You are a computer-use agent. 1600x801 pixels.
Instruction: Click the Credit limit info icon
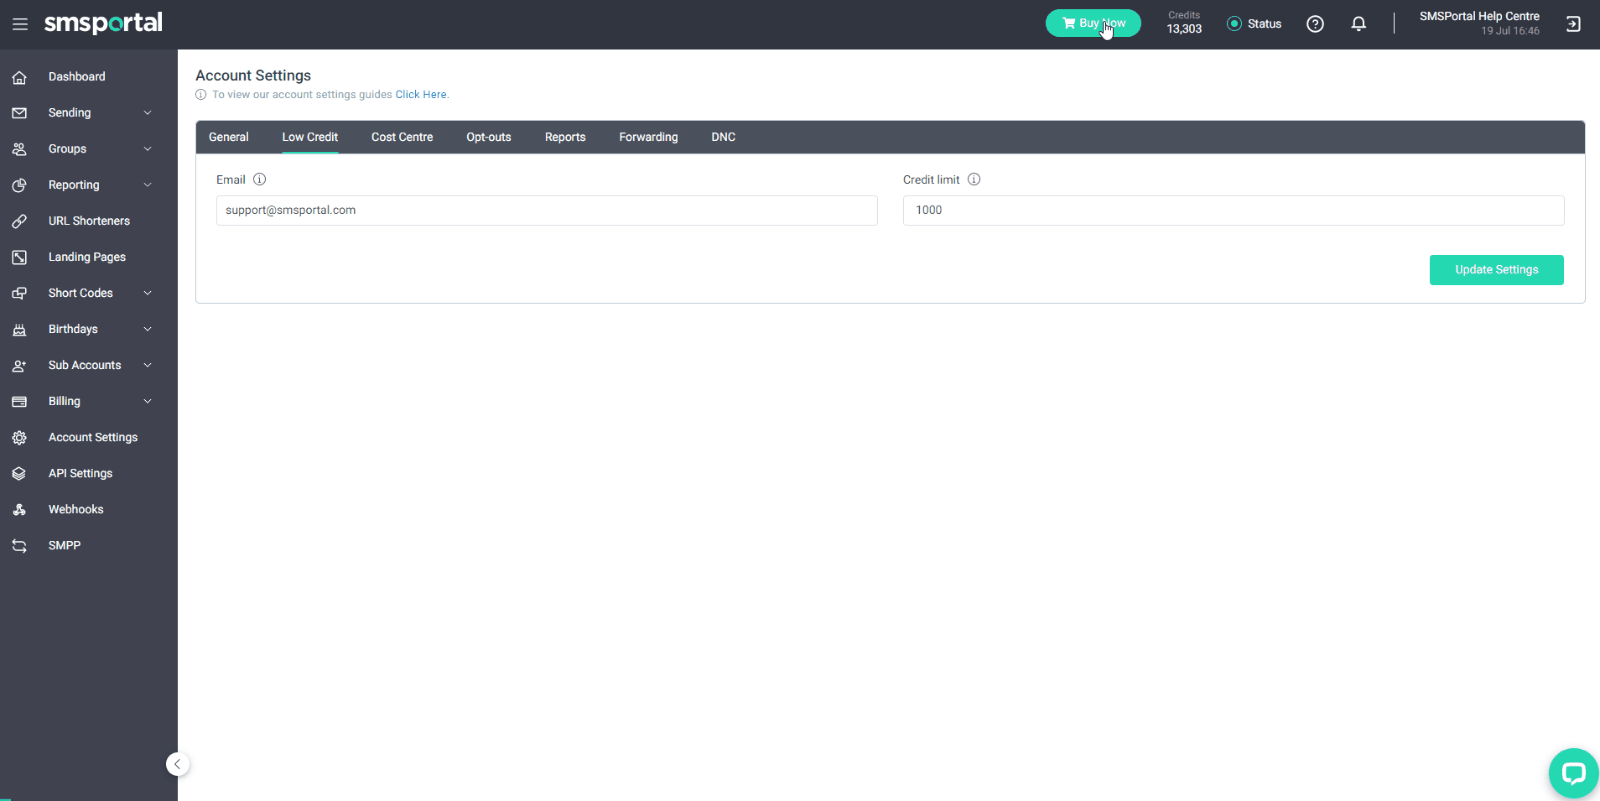point(974,179)
